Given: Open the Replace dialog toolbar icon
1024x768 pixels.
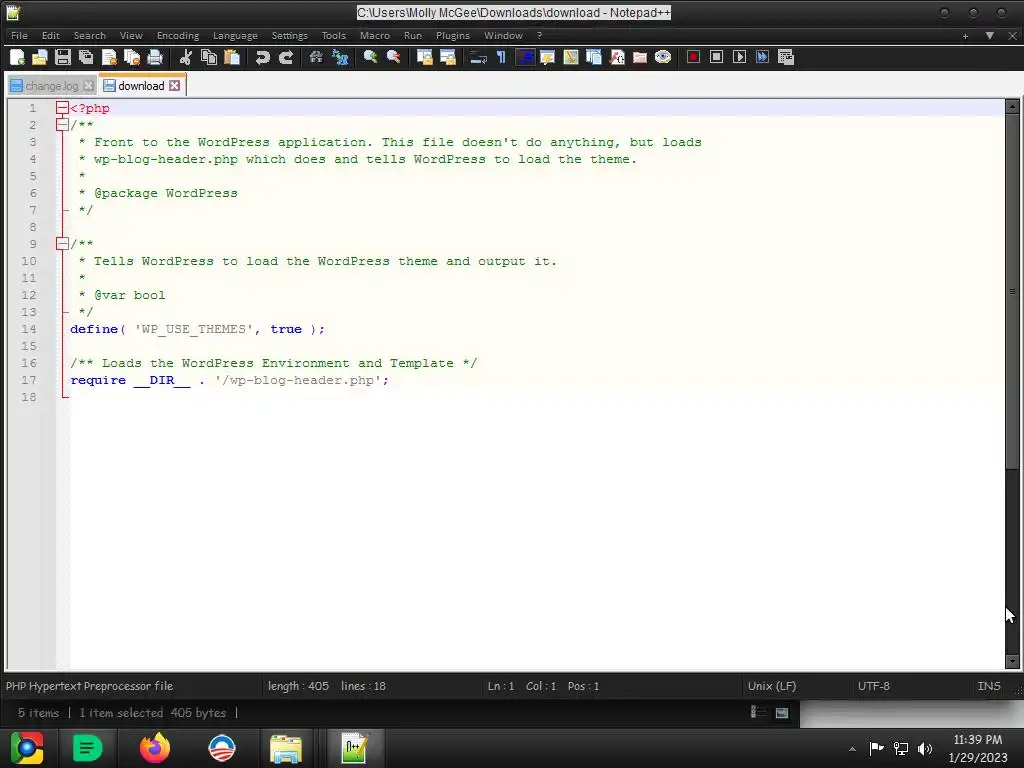Looking at the screenshot, I should point(340,57).
